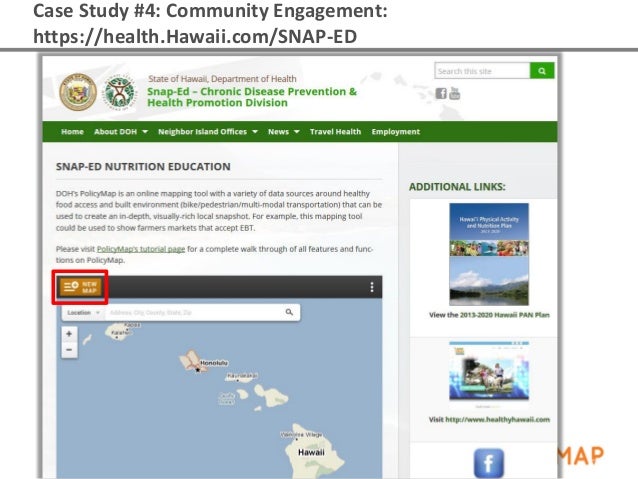Click the ADDITIONAL LINKS heading
The width and height of the screenshot is (638, 479).
(457, 187)
